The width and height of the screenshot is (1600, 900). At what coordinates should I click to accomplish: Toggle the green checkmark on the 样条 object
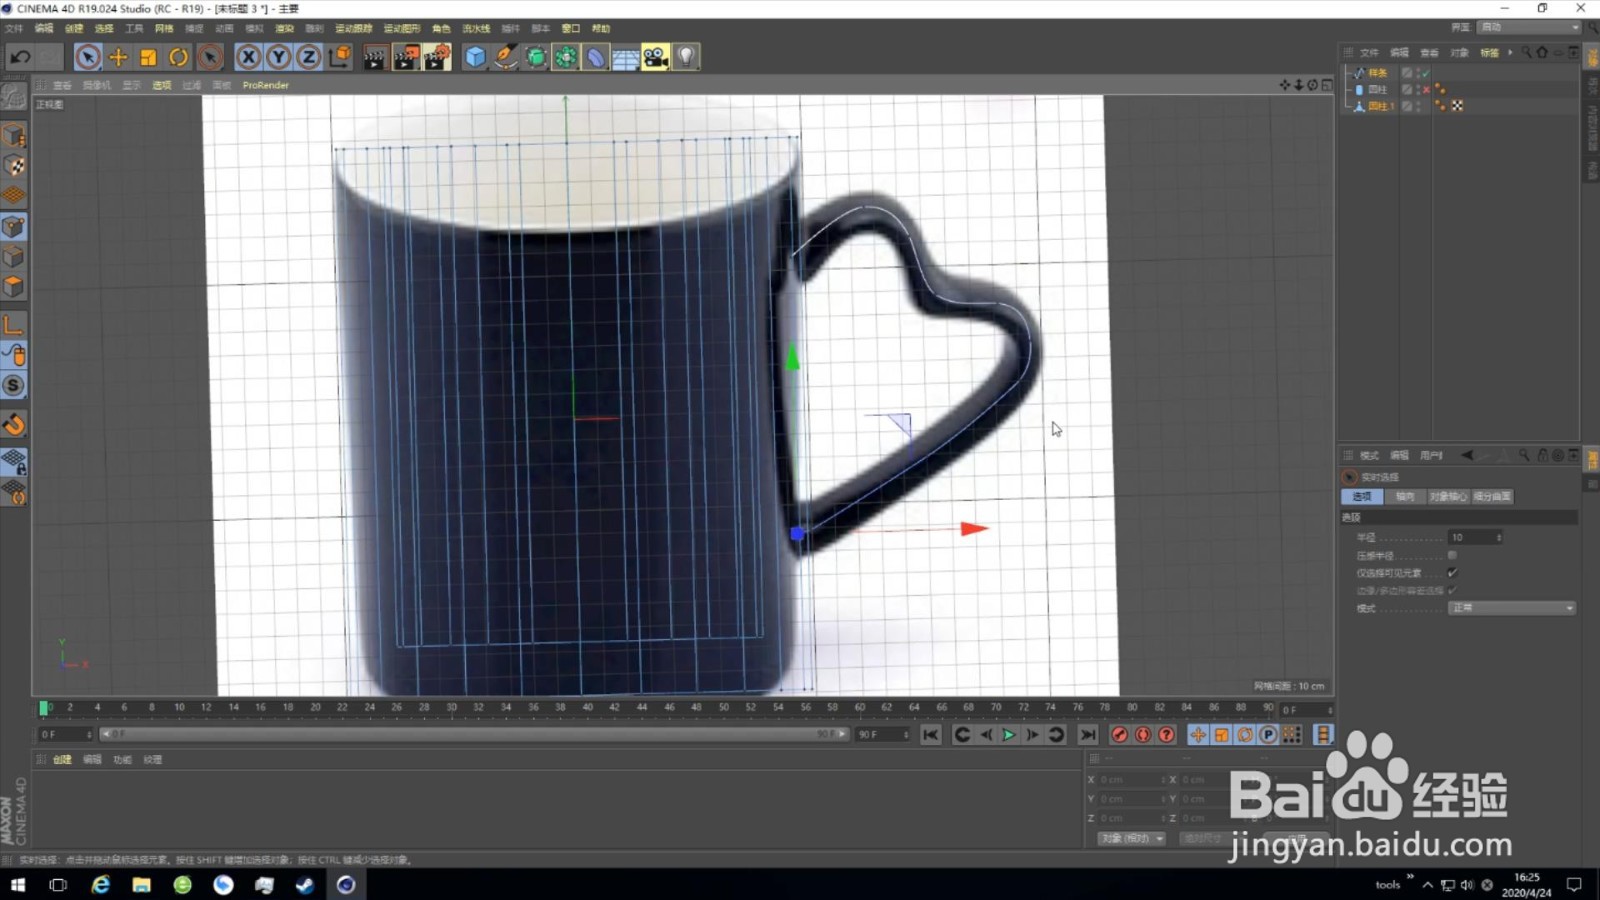(1425, 73)
